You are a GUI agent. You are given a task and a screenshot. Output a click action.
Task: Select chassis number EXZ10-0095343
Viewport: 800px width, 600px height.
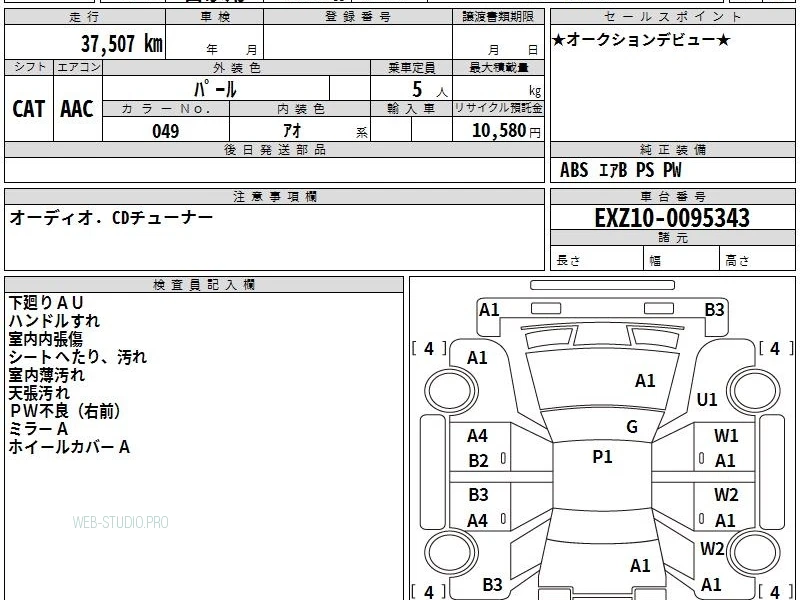click(x=672, y=218)
